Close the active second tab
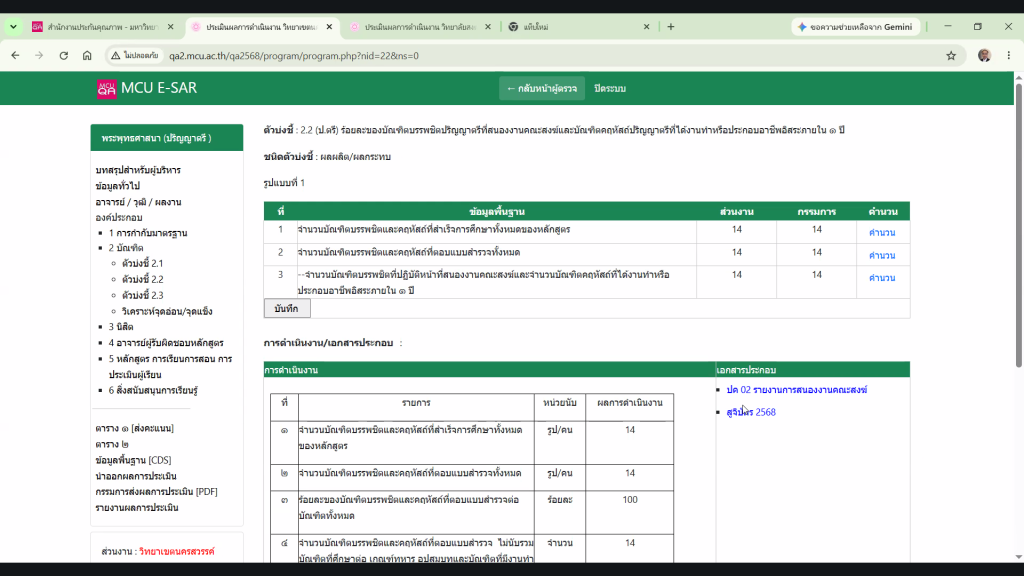The image size is (1024, 576). (329, 27)
